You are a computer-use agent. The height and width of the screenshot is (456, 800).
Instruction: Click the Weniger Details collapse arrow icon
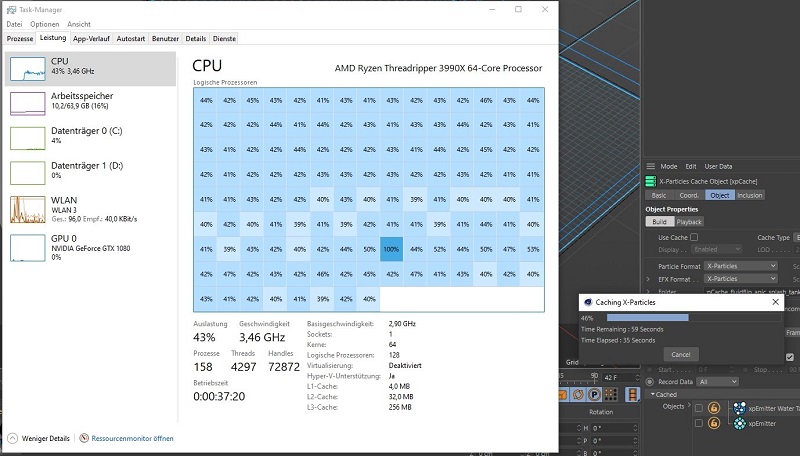pyautogui.click(x=13, y=438)
